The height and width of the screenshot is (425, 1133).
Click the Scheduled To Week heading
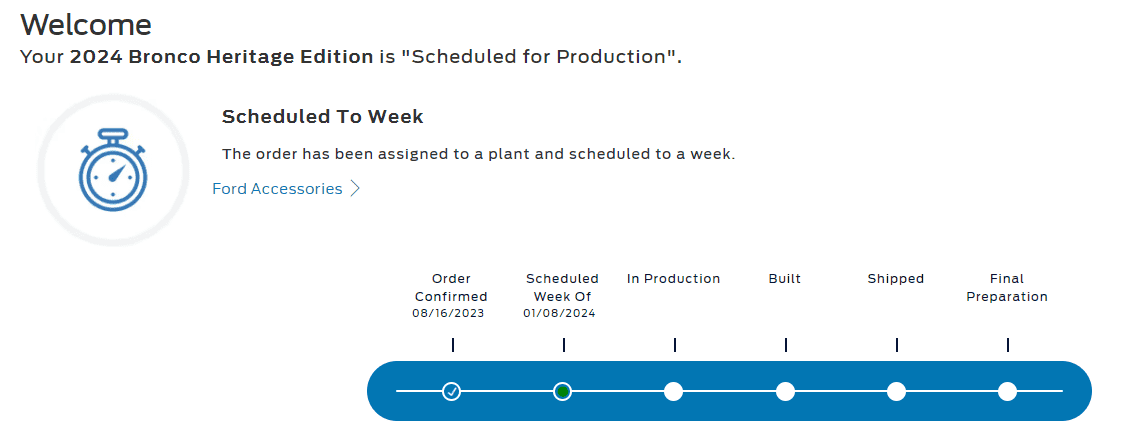[x=322, y=116]
